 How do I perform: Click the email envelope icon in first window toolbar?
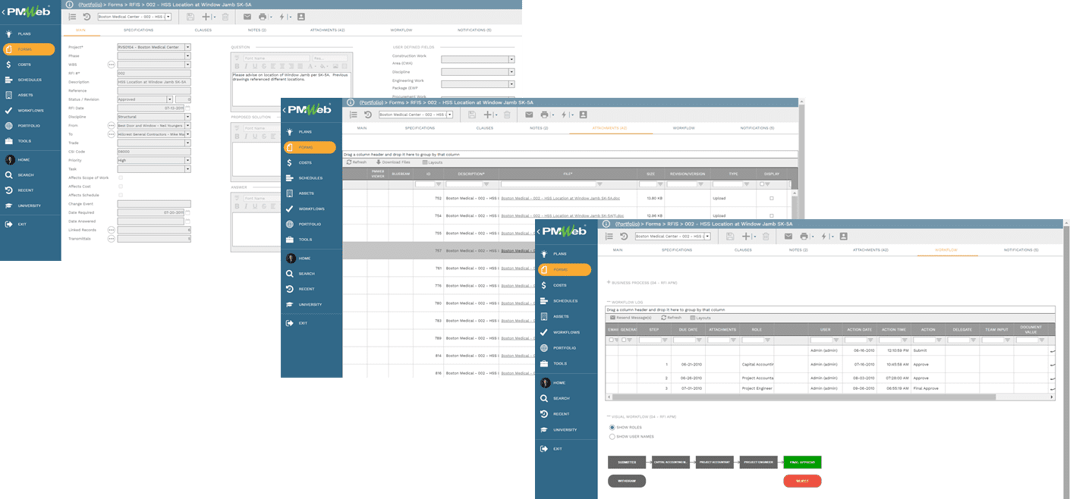point(247,17)
